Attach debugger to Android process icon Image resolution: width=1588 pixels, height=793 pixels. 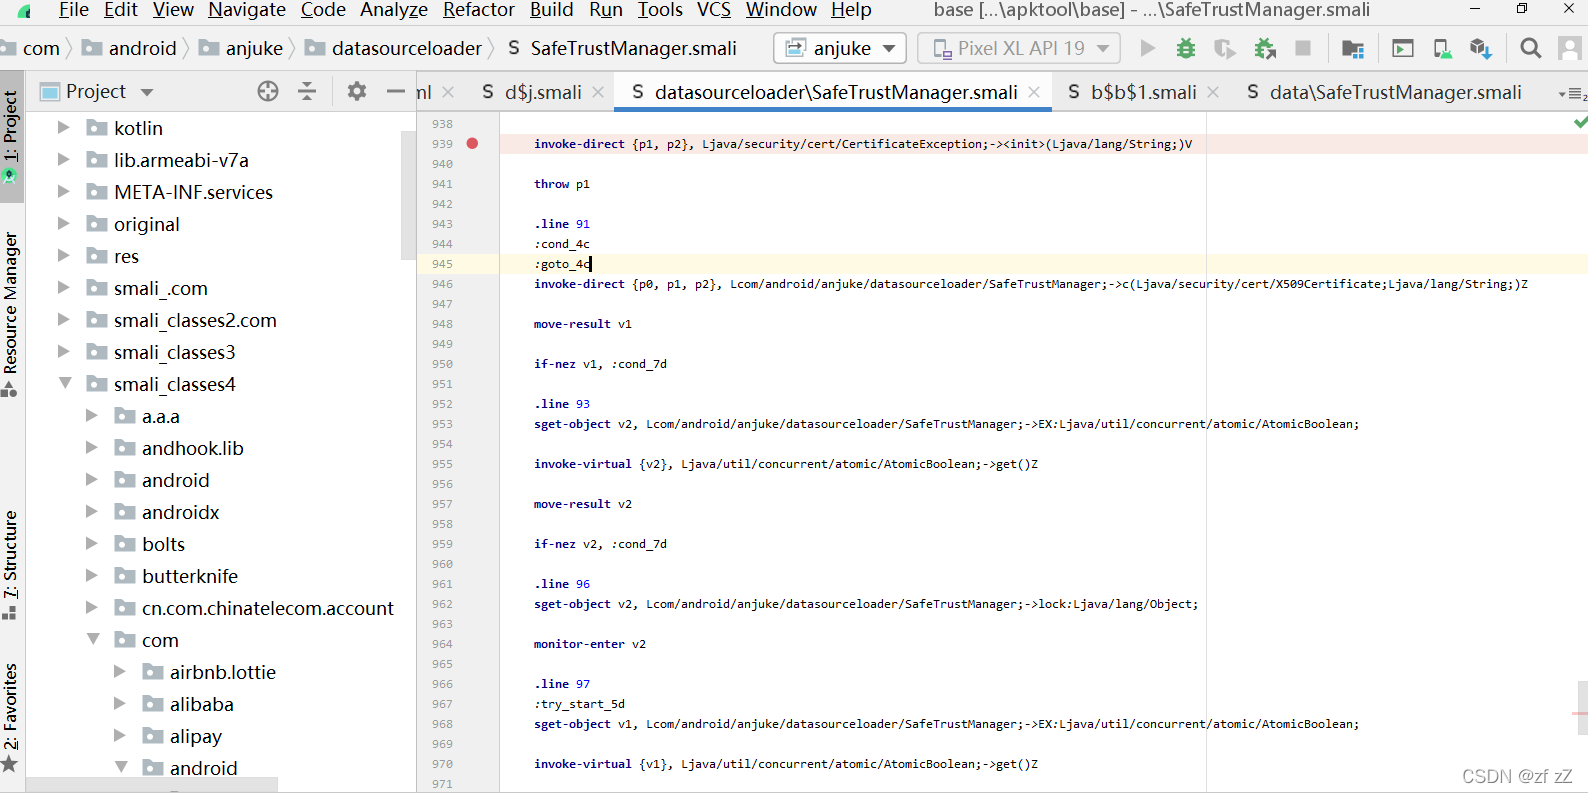click(1265, 48)
